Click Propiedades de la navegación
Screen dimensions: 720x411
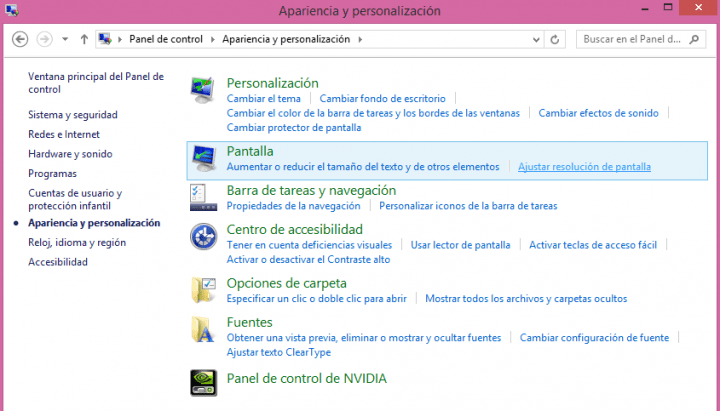click(293, 206)
